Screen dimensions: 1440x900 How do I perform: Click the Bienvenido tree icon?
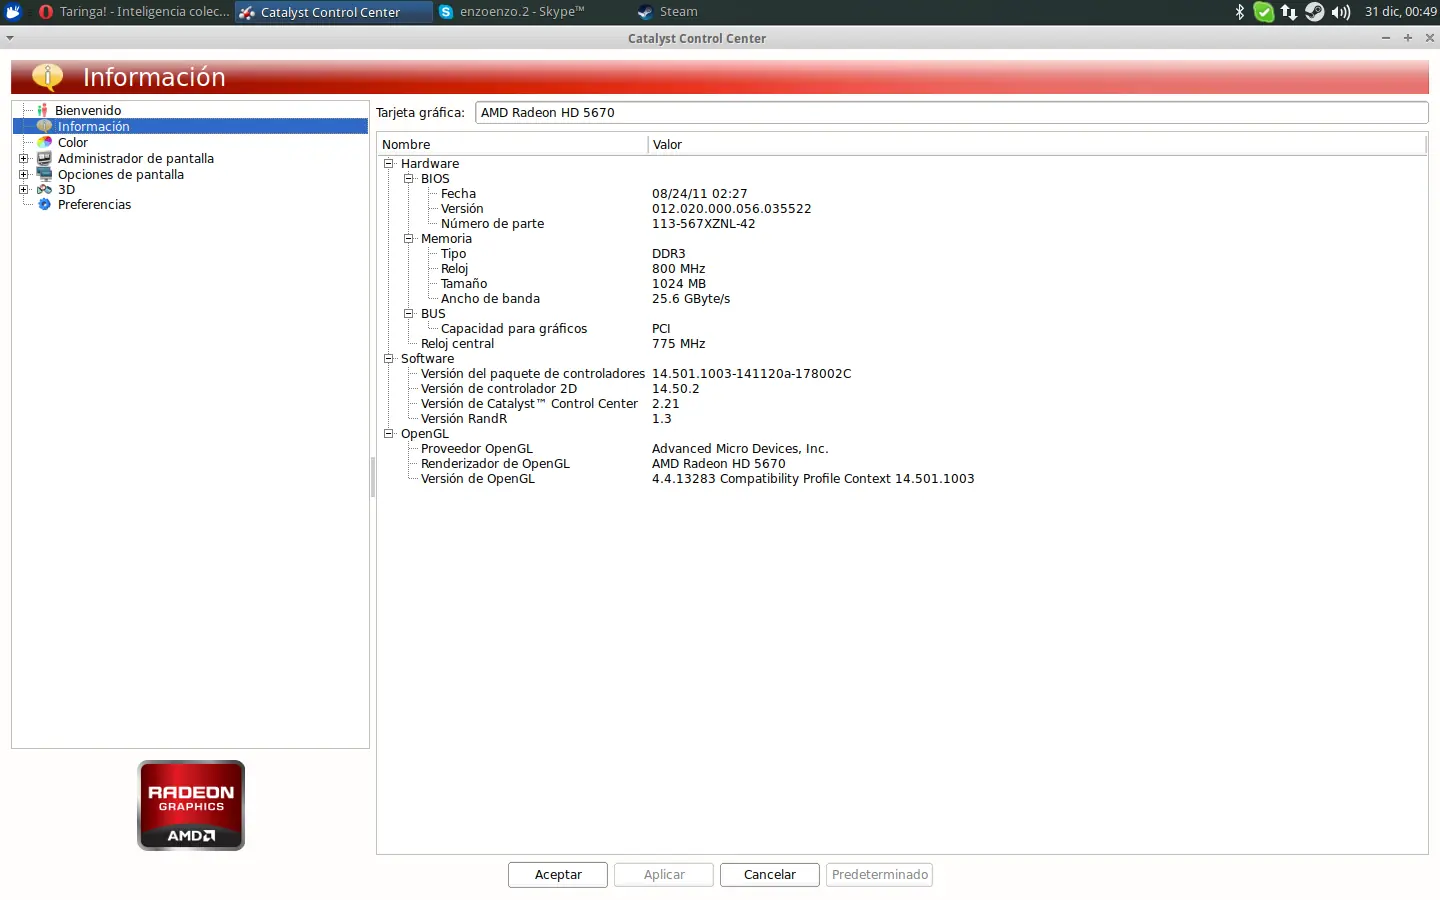tap(42, 110)
